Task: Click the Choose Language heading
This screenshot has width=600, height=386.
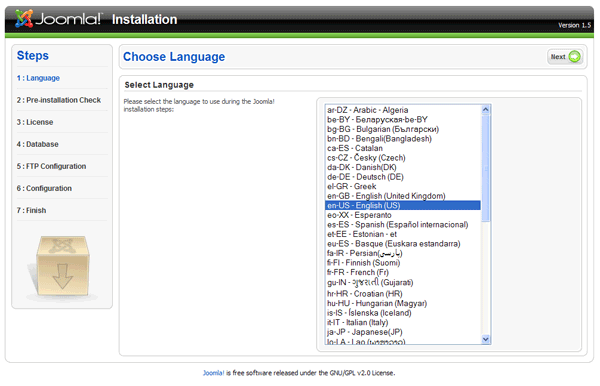Action: pyautogui.click(x=174, y=57)
